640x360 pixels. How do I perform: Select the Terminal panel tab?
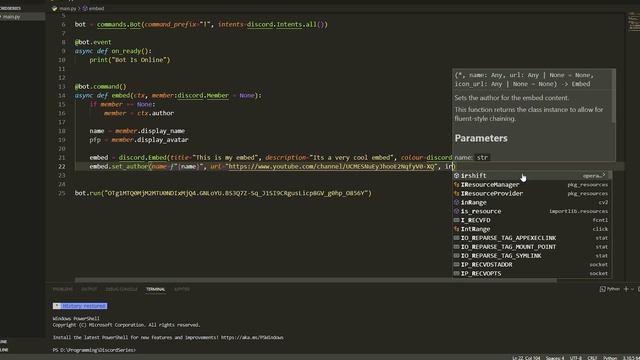tap(156, 289)
